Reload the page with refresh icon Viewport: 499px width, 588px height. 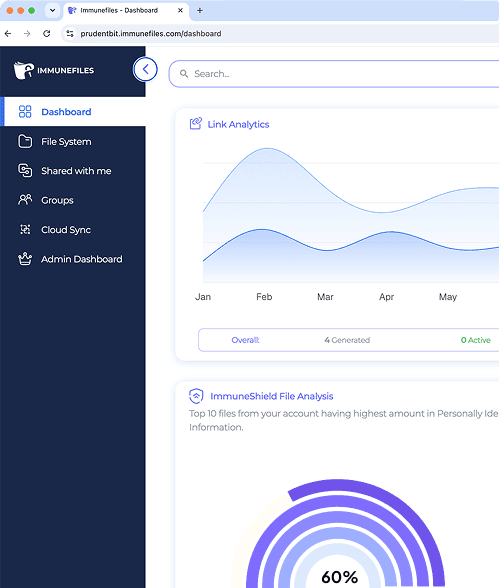[x=46, y=33]
